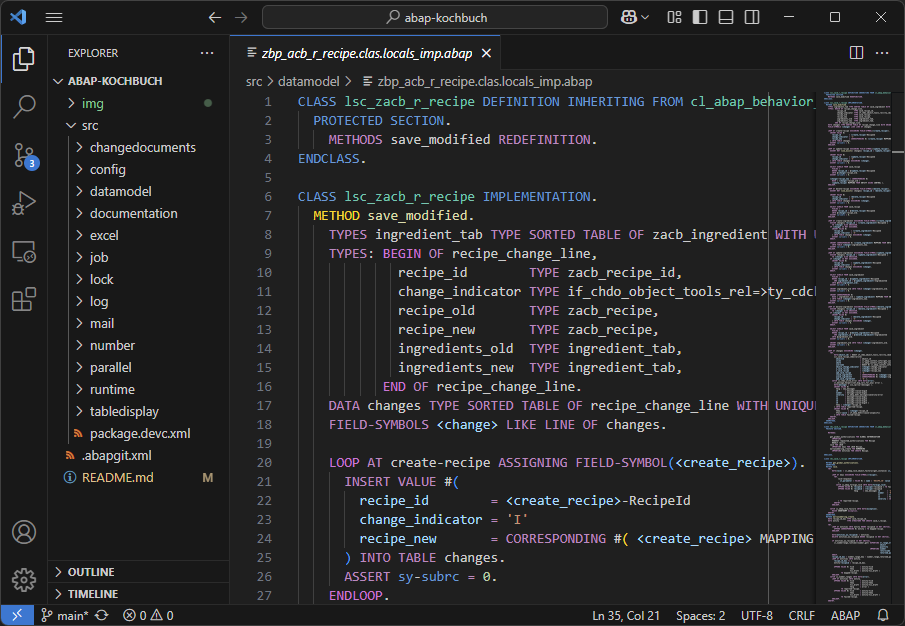Open the Search view
Screen dimensions: 905x626
[x=24, y=106]
